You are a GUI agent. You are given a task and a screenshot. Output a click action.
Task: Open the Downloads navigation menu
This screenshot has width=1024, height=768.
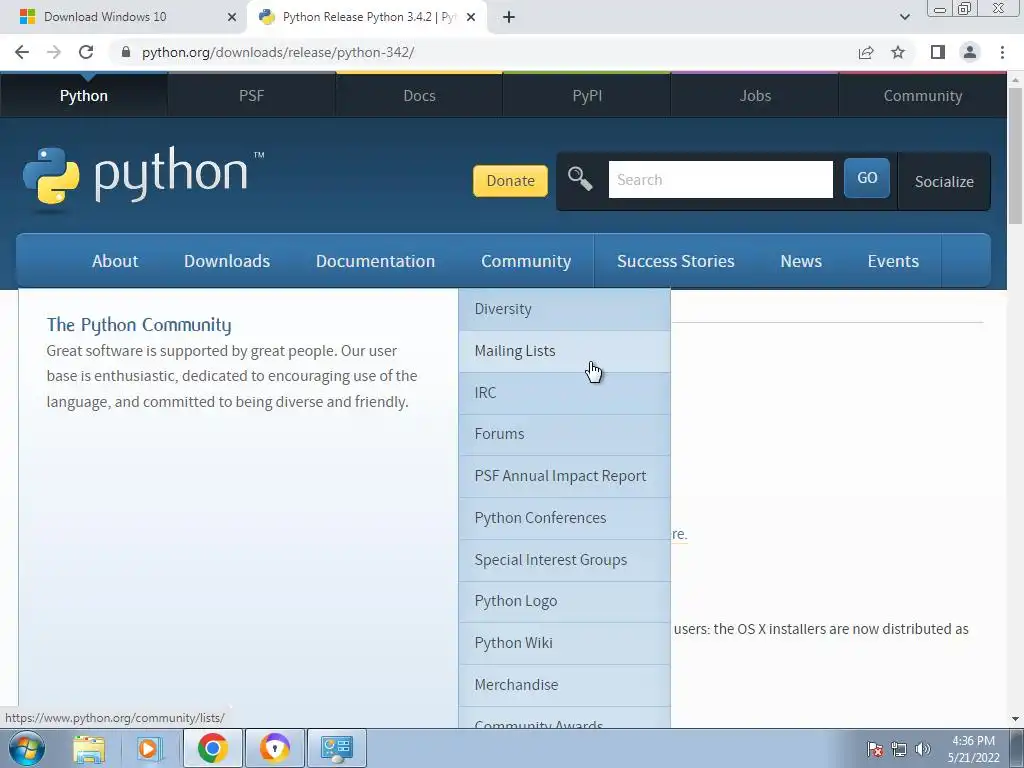tap(227, 261)
